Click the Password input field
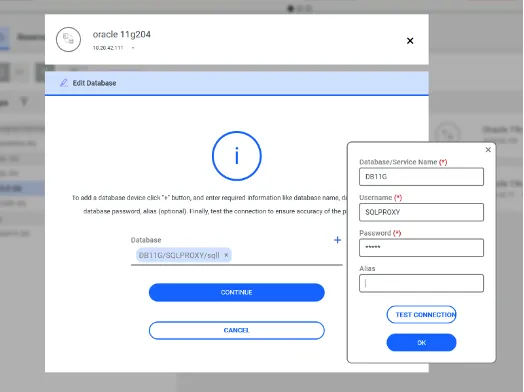 coord(421,247)
